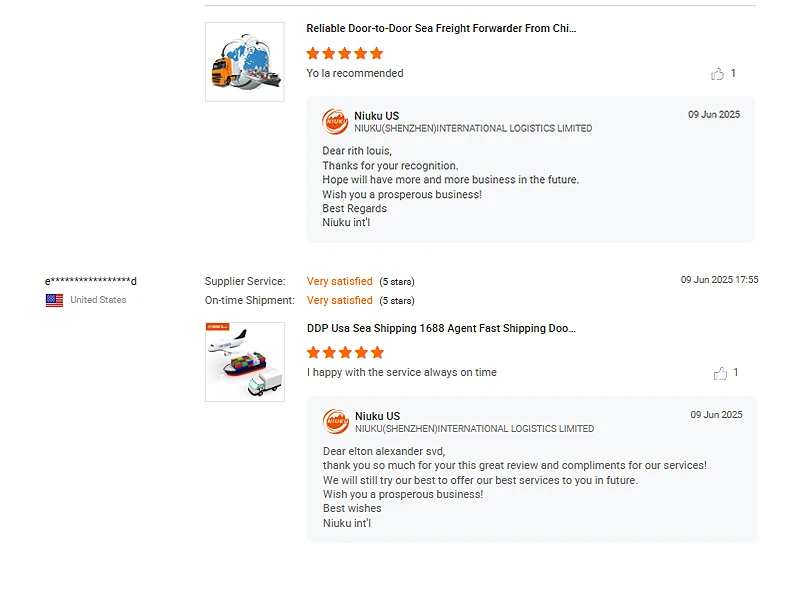This screenshot has height=600, width=800.
Task: Click "Very satisfied" next to On-time Shipment
Action: click(340, 300)
